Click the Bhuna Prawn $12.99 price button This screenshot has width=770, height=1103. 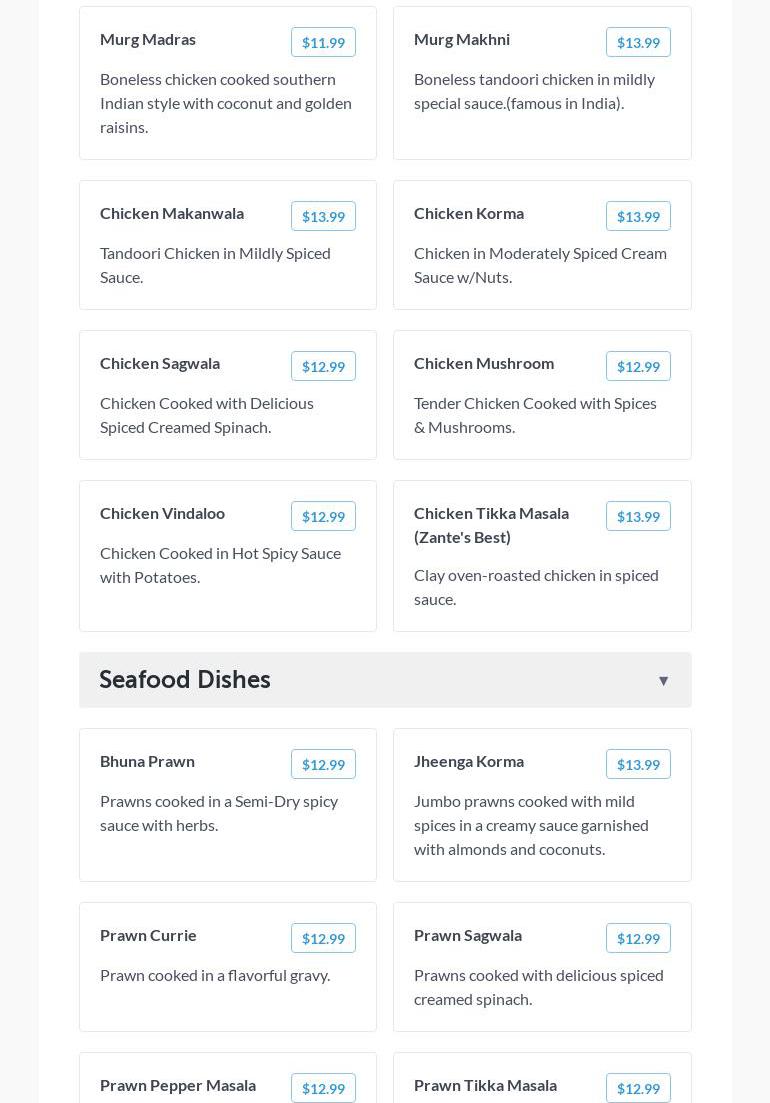[323, 764]
